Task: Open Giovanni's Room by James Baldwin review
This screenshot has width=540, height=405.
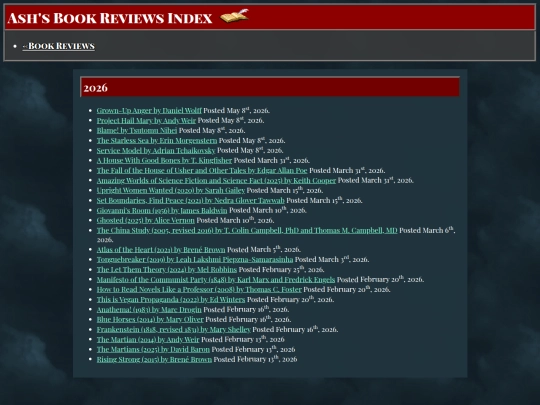Action: 162,210
